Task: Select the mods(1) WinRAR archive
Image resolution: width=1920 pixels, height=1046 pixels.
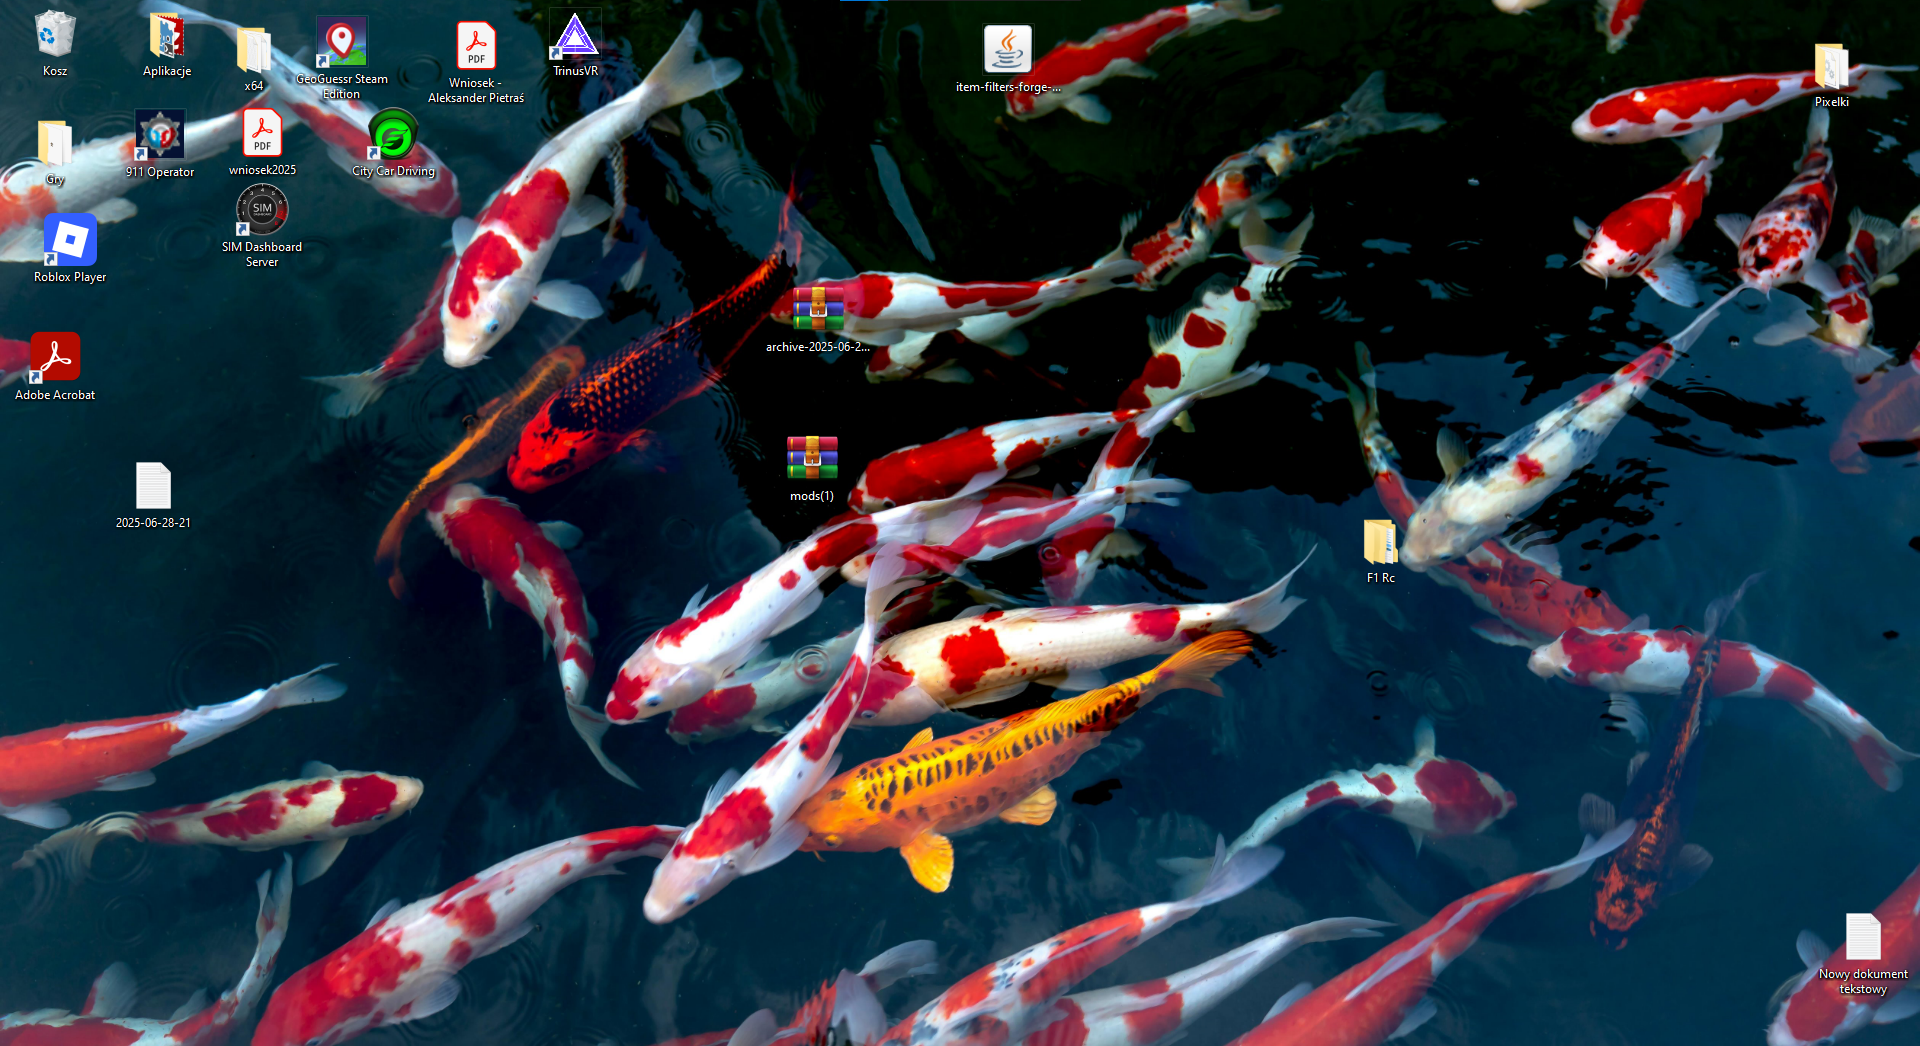Action: point(812,459)
